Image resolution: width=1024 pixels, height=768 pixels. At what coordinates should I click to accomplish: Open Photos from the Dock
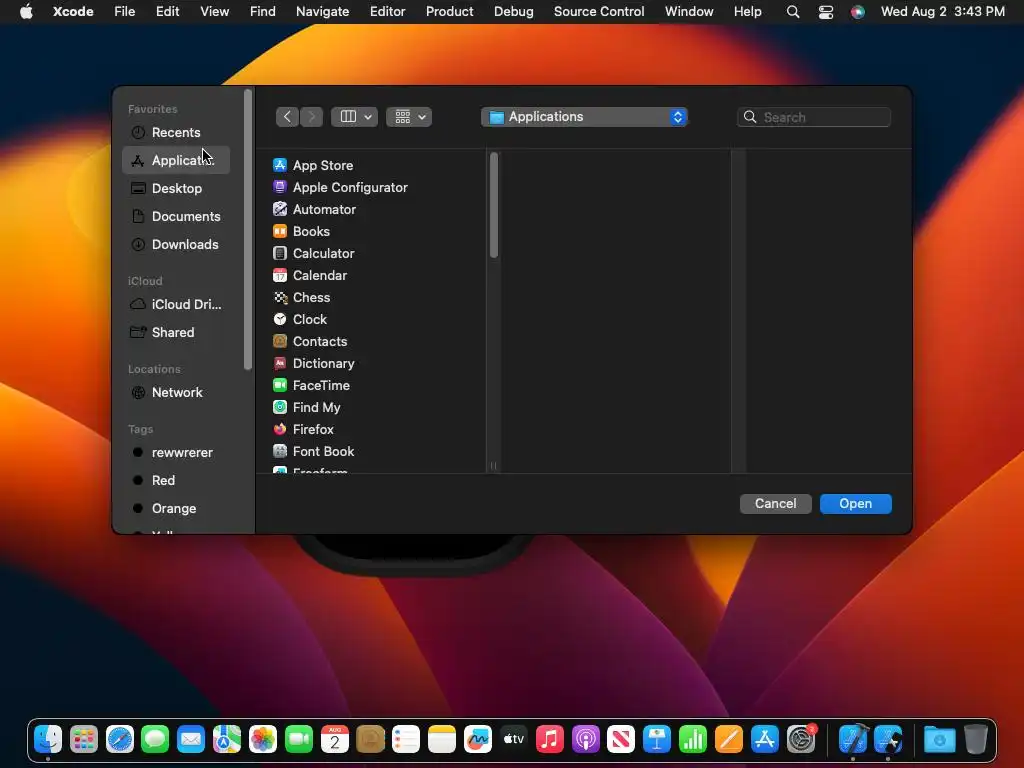pos(263,739)
